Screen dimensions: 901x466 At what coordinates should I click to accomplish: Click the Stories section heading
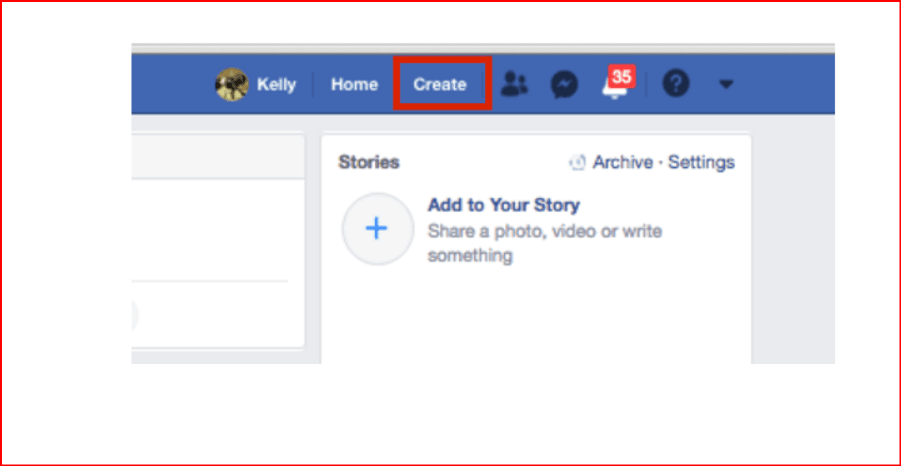369,162
